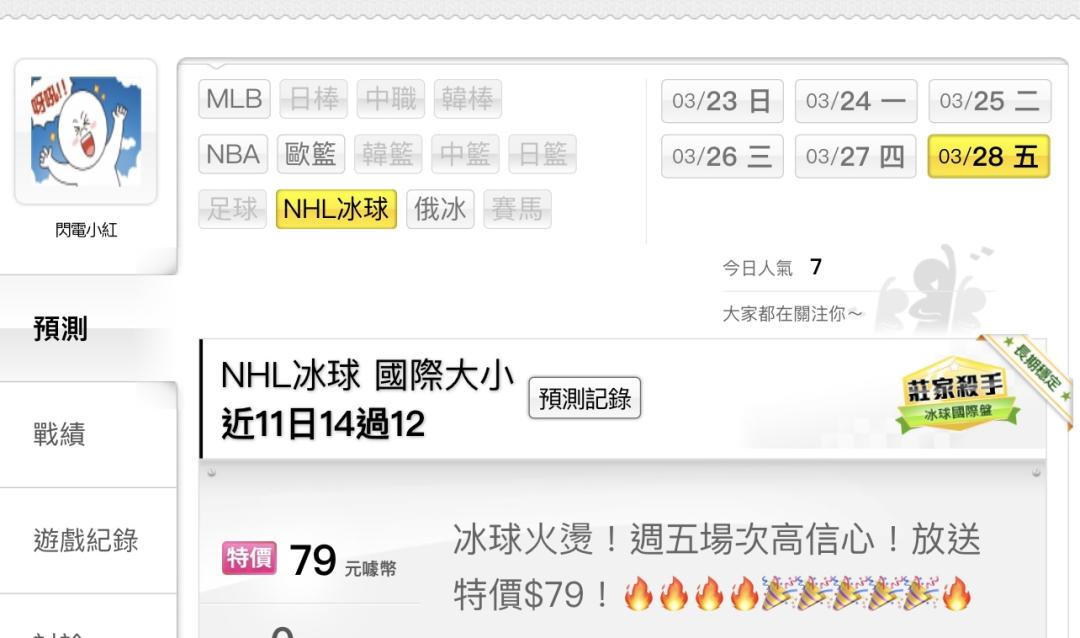
Task: Pick the date 03/25 二
Action: click(x=990, y=101)
